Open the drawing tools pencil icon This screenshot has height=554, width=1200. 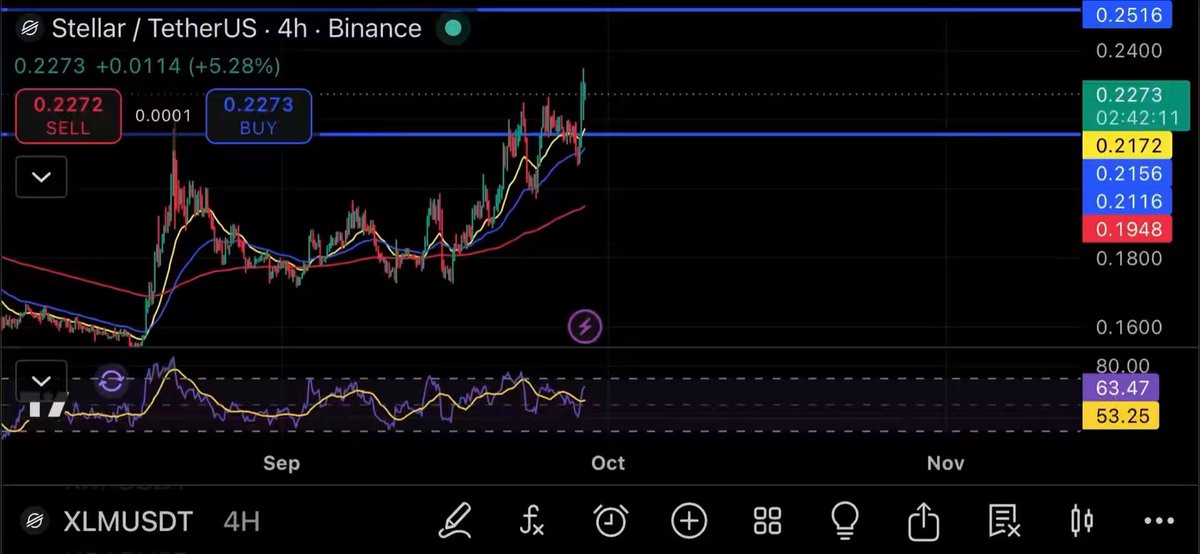[x=456, y=519]
